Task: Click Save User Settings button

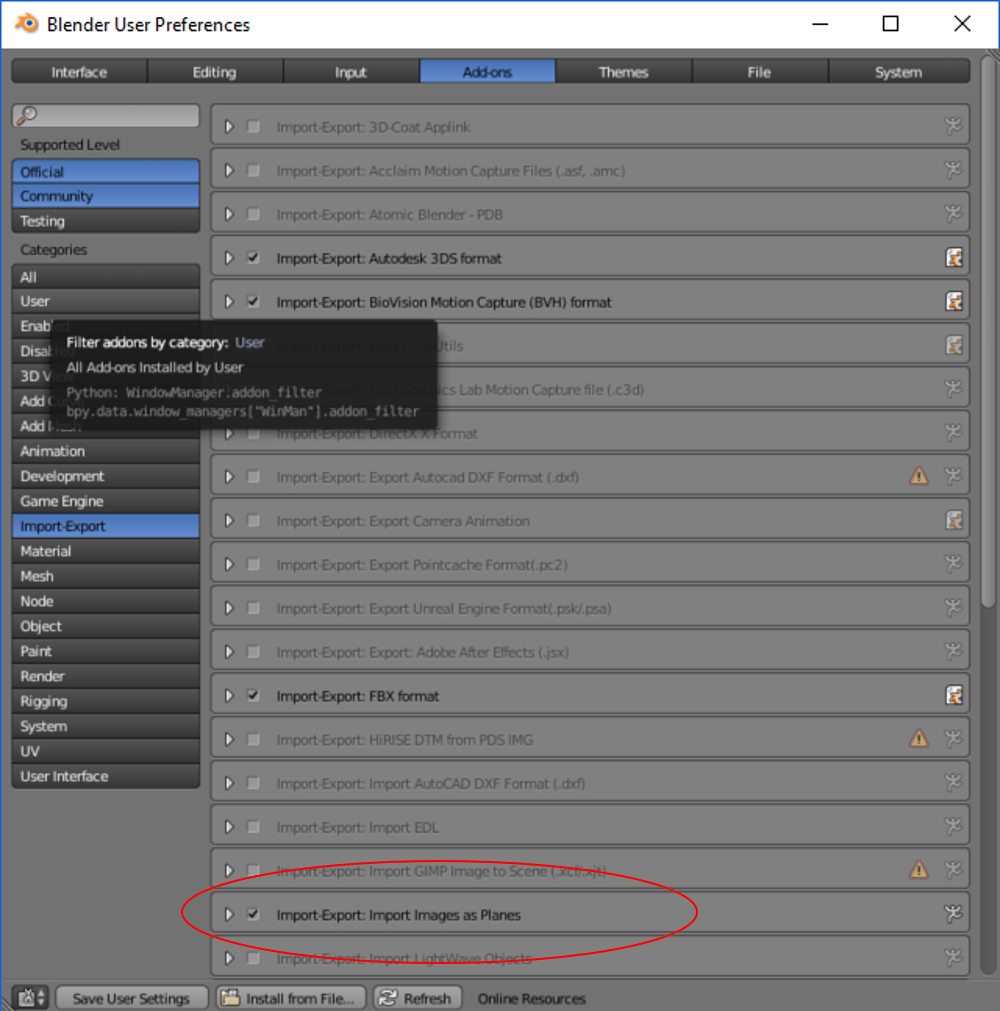Action: click(132, 998)
